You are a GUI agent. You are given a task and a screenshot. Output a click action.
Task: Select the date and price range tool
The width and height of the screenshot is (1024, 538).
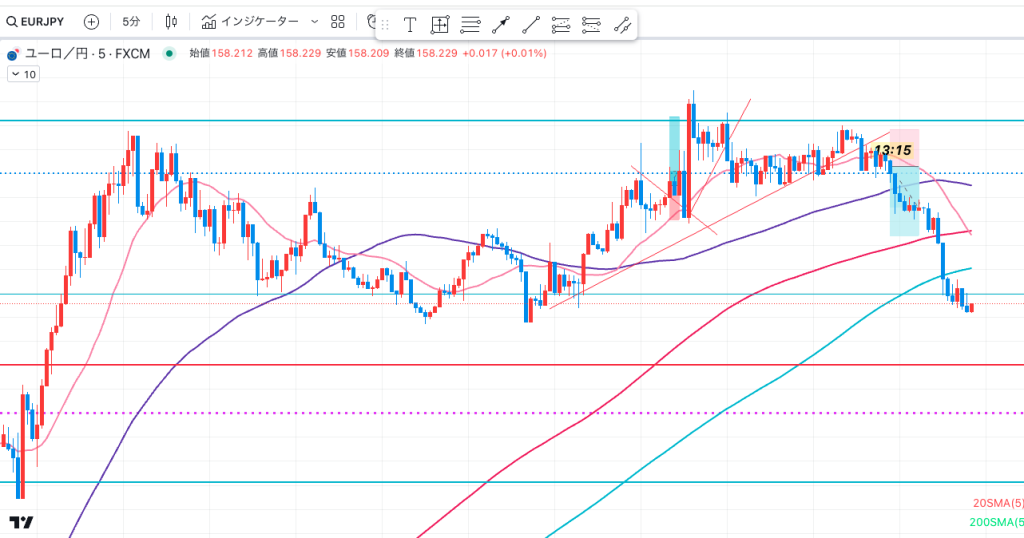(x=439, y=25)
